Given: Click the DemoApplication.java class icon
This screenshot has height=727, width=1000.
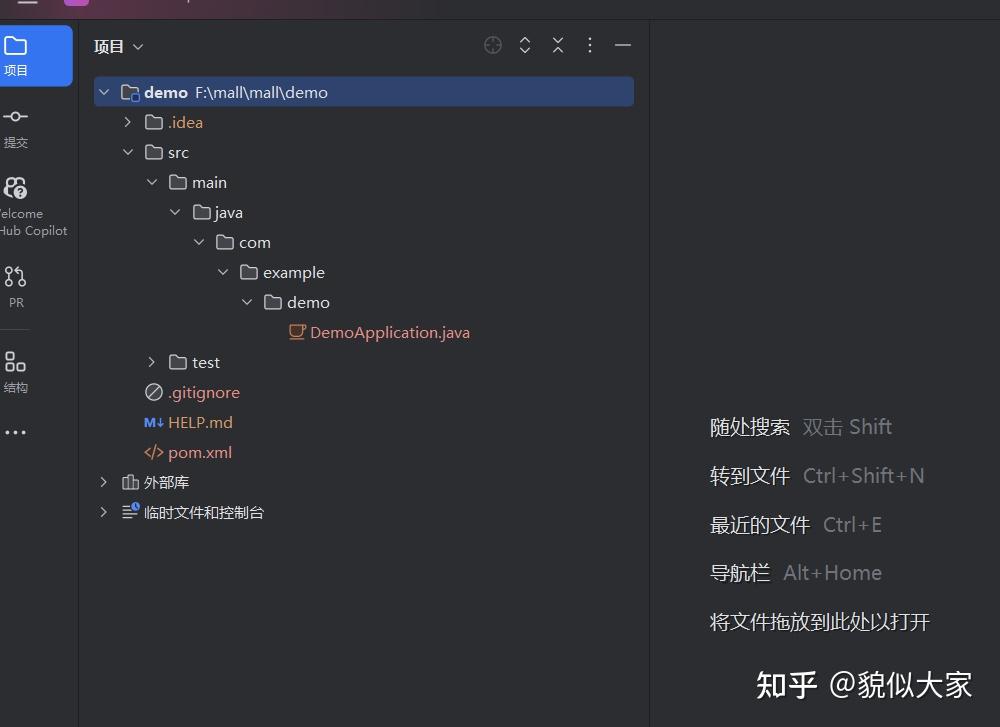Looking at the screenshot, I should tap(297, 332).
